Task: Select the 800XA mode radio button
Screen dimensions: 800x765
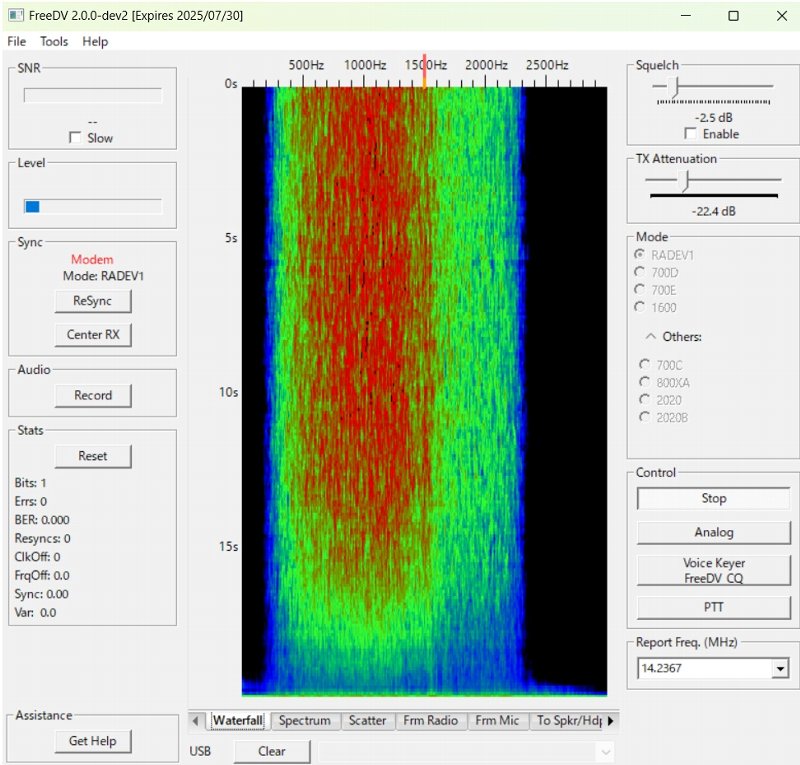Action: 645,382
